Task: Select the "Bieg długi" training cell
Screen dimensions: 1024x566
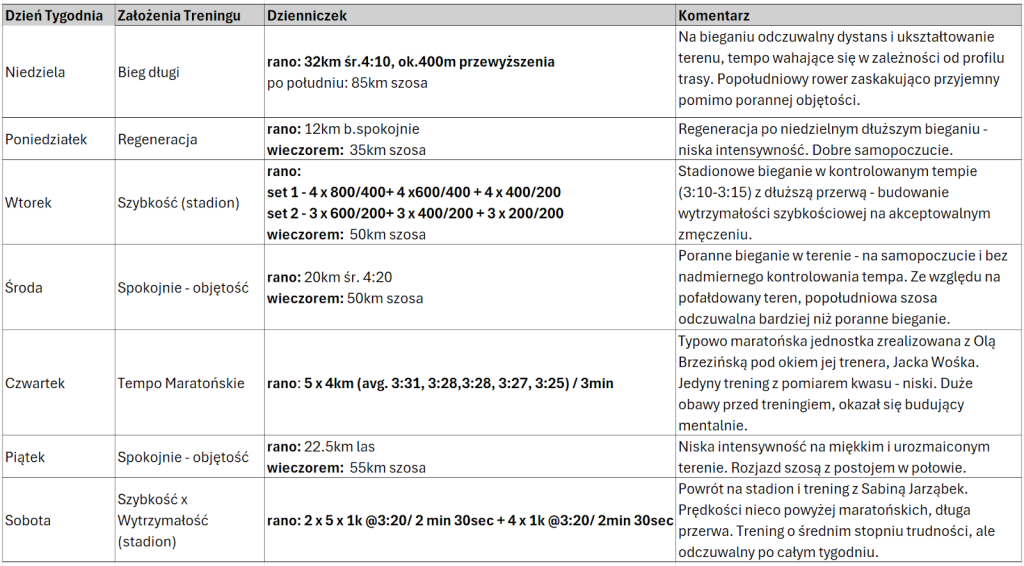Action: click(149, 72)
